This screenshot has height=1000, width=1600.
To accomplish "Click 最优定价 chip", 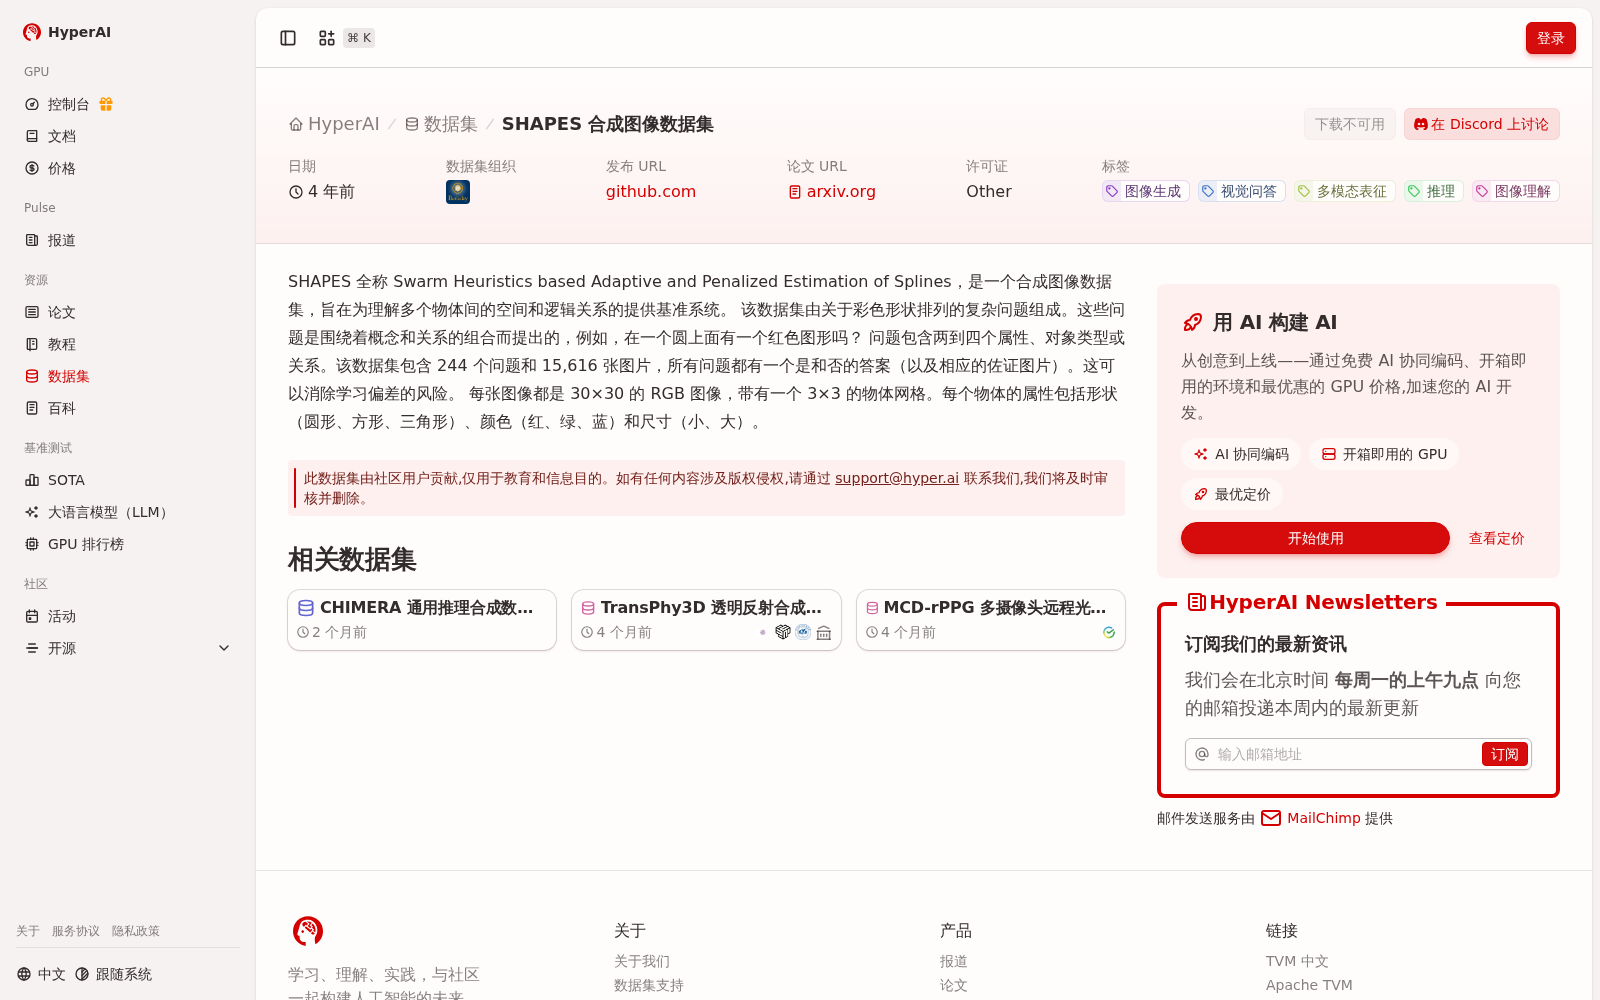I will pyautogui.click(x=1232, y=494).
